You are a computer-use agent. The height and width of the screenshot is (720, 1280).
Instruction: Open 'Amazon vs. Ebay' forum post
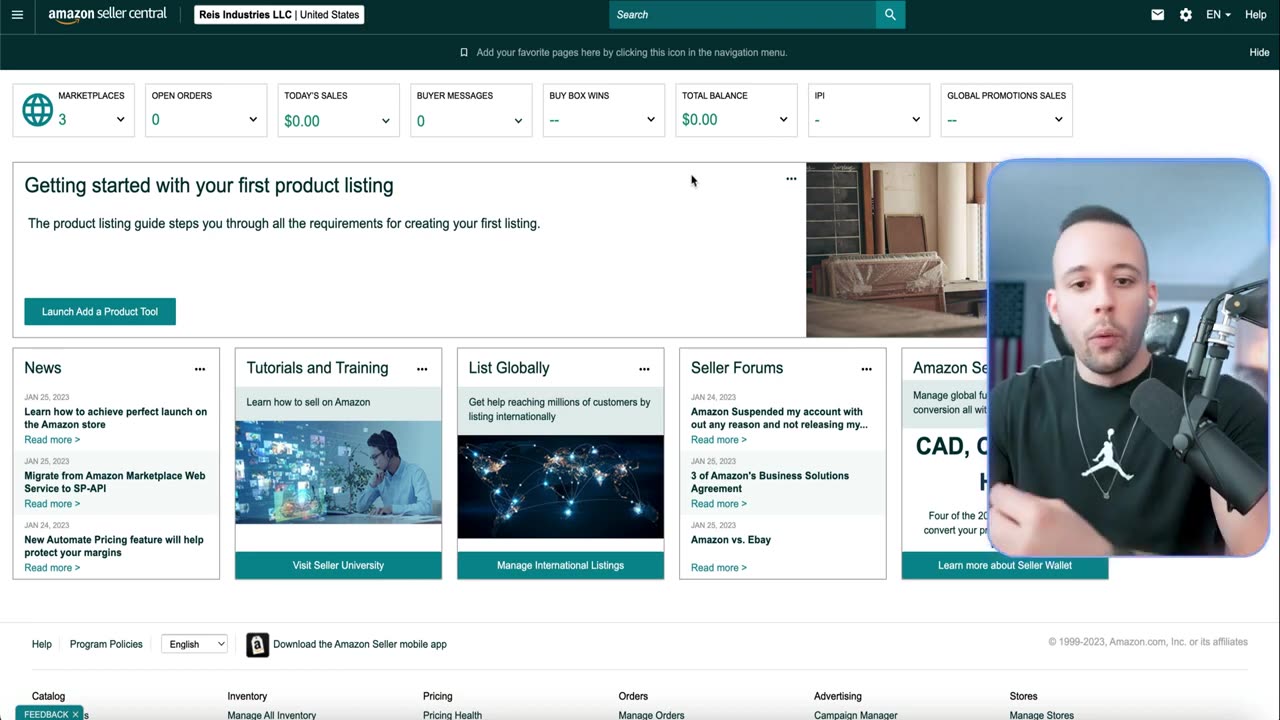731,540
